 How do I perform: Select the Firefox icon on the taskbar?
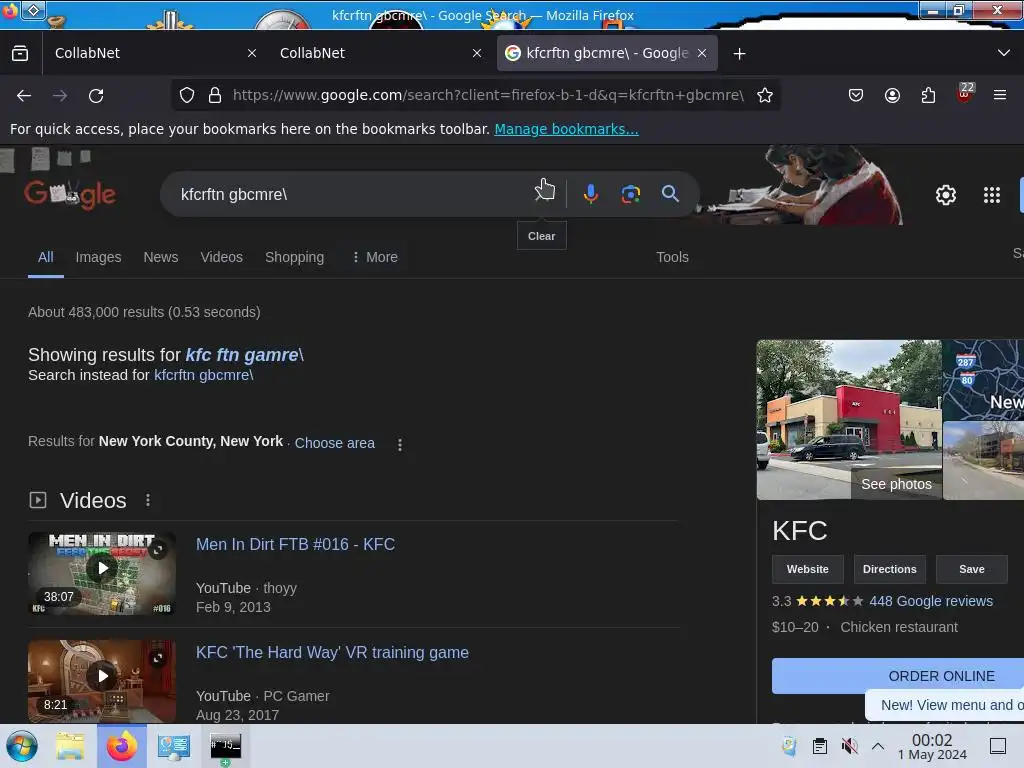click(122, 746)
